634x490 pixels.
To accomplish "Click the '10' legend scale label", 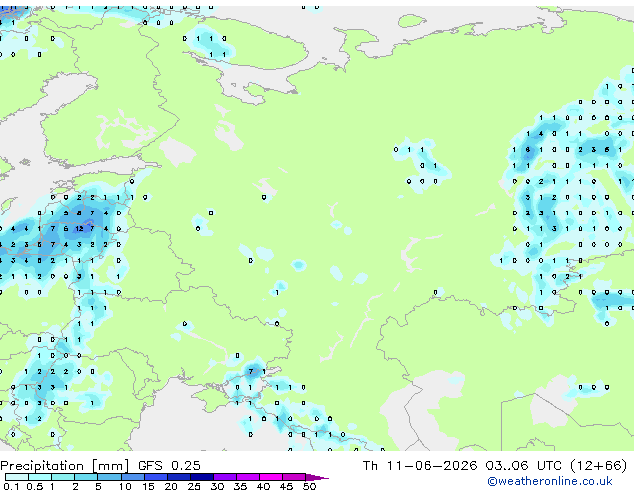I will (125, 486).
